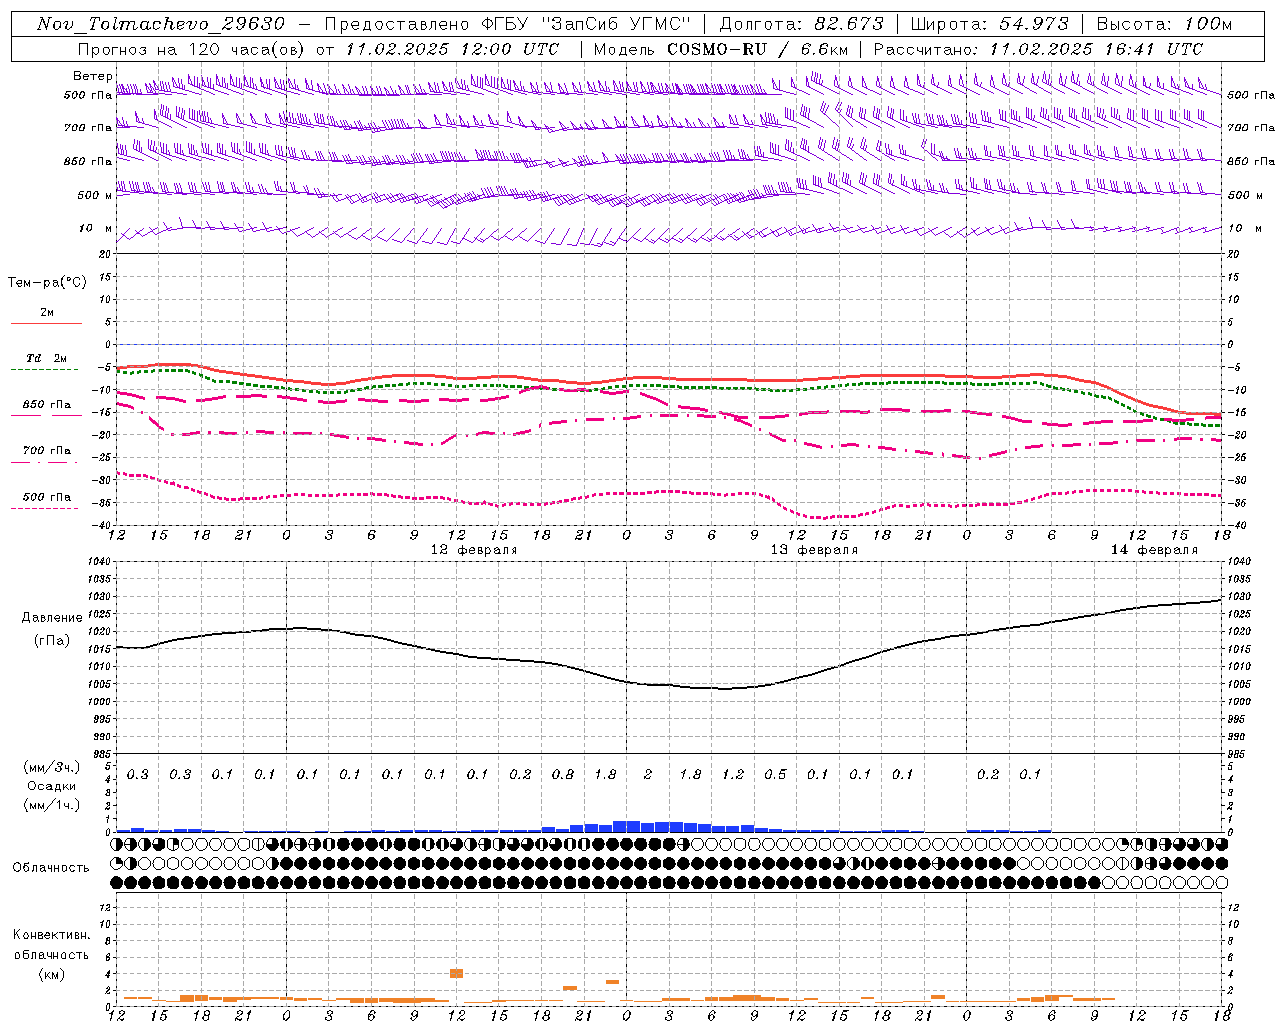Click the peak '2' precipitation value
The height and width of the screenshot is (1024, 1280).
pyautogui.click(x=648, y=774)
